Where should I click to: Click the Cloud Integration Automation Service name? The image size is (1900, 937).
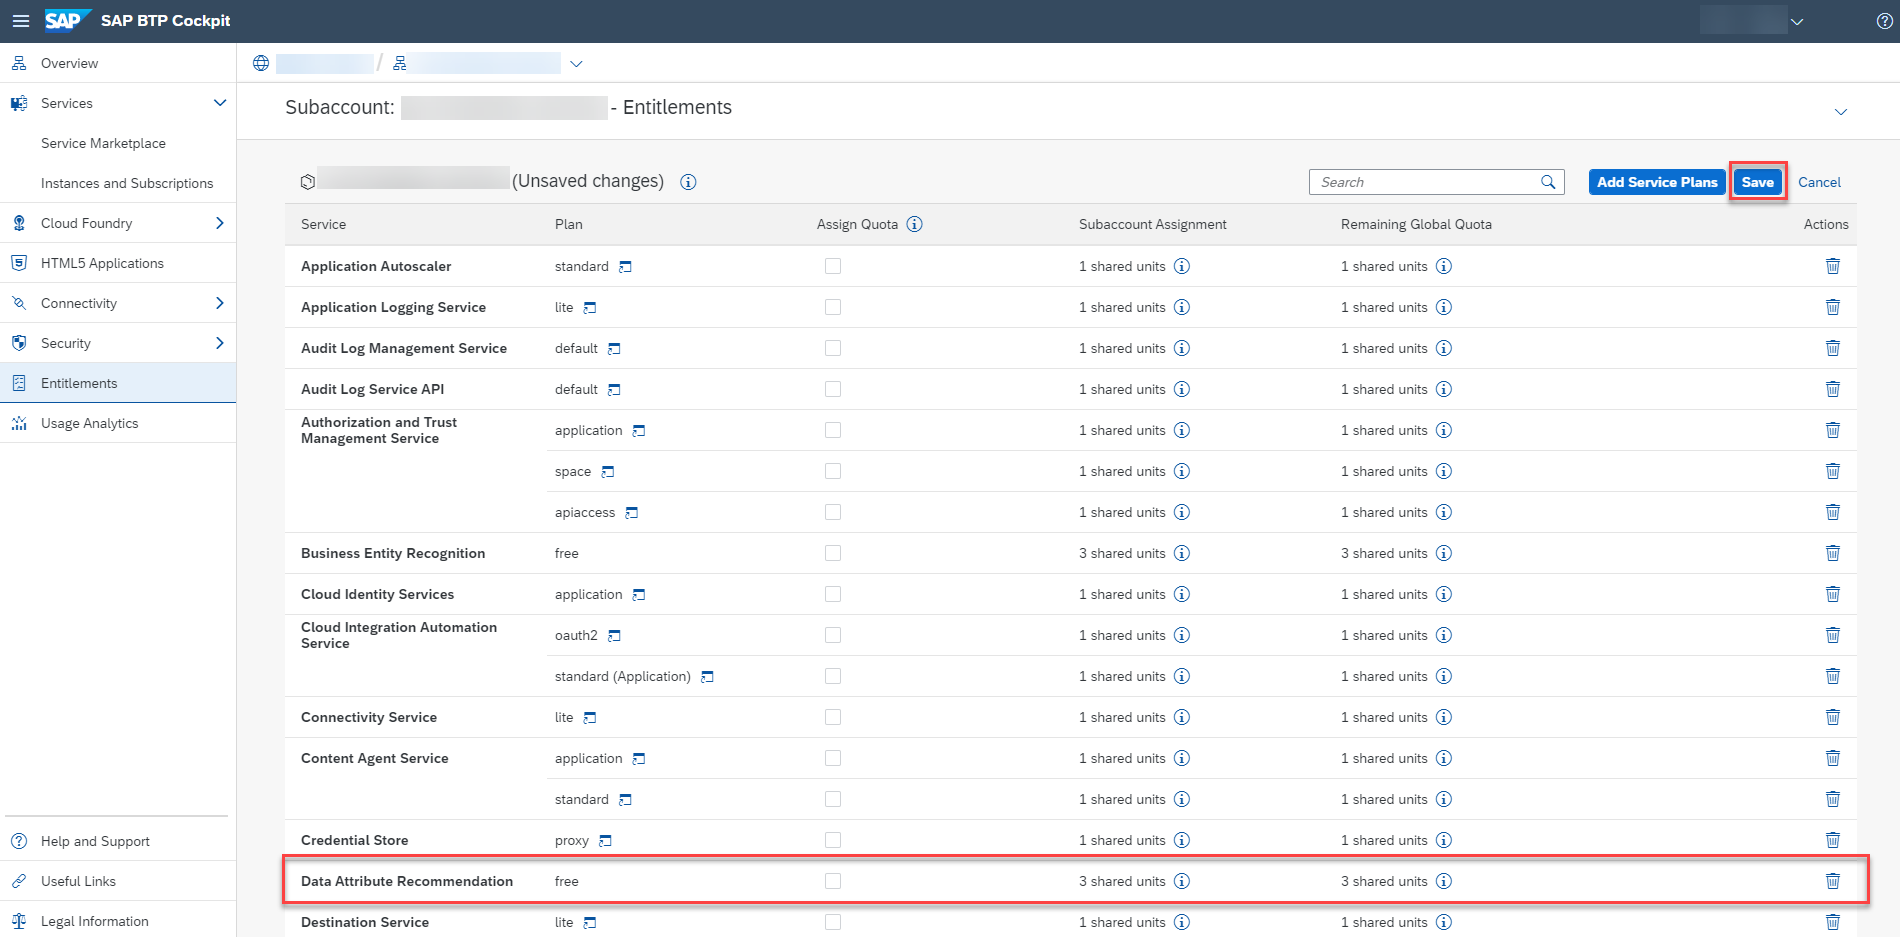tap(399, 635)
